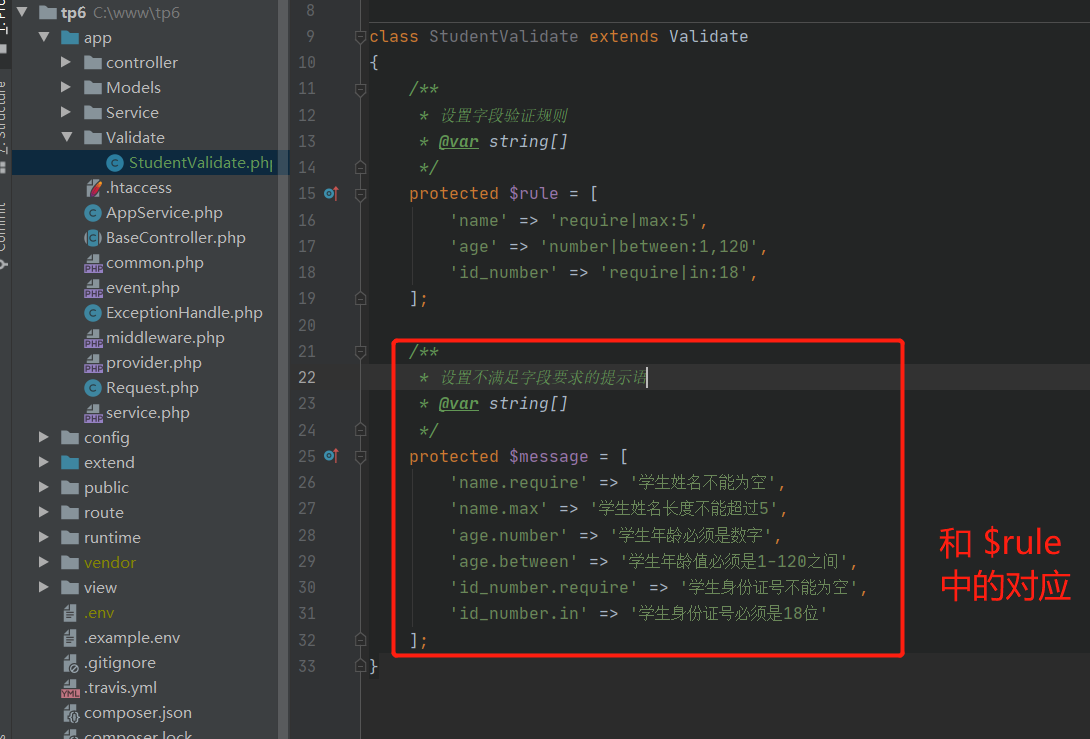Click override gutter icon beside $rule
This screenshot has height=739, width=1090.
[x=332, y=193]
